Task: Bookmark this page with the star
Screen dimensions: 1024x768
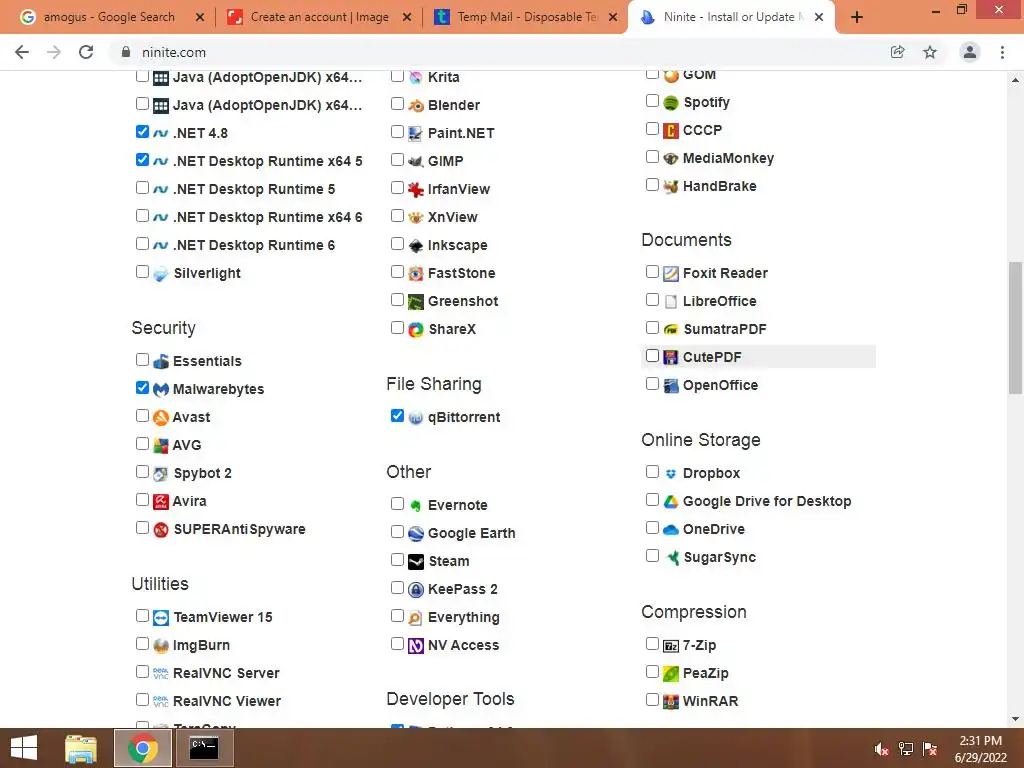Action: [930, 52]
